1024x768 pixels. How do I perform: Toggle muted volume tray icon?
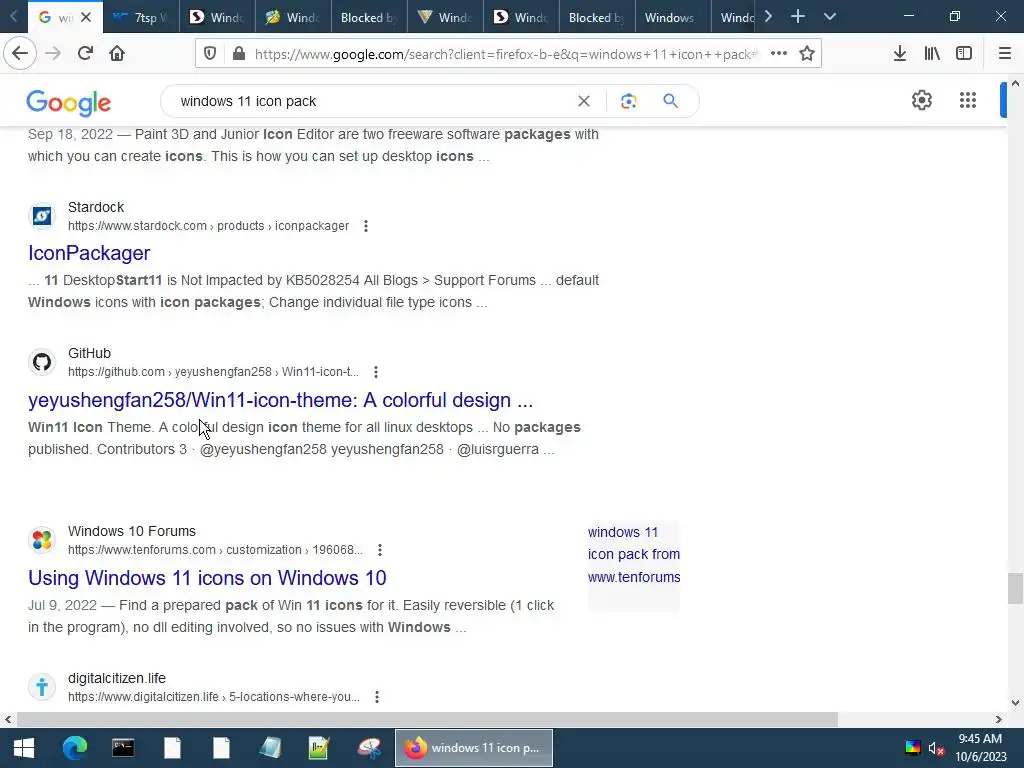tap(936, 748)
